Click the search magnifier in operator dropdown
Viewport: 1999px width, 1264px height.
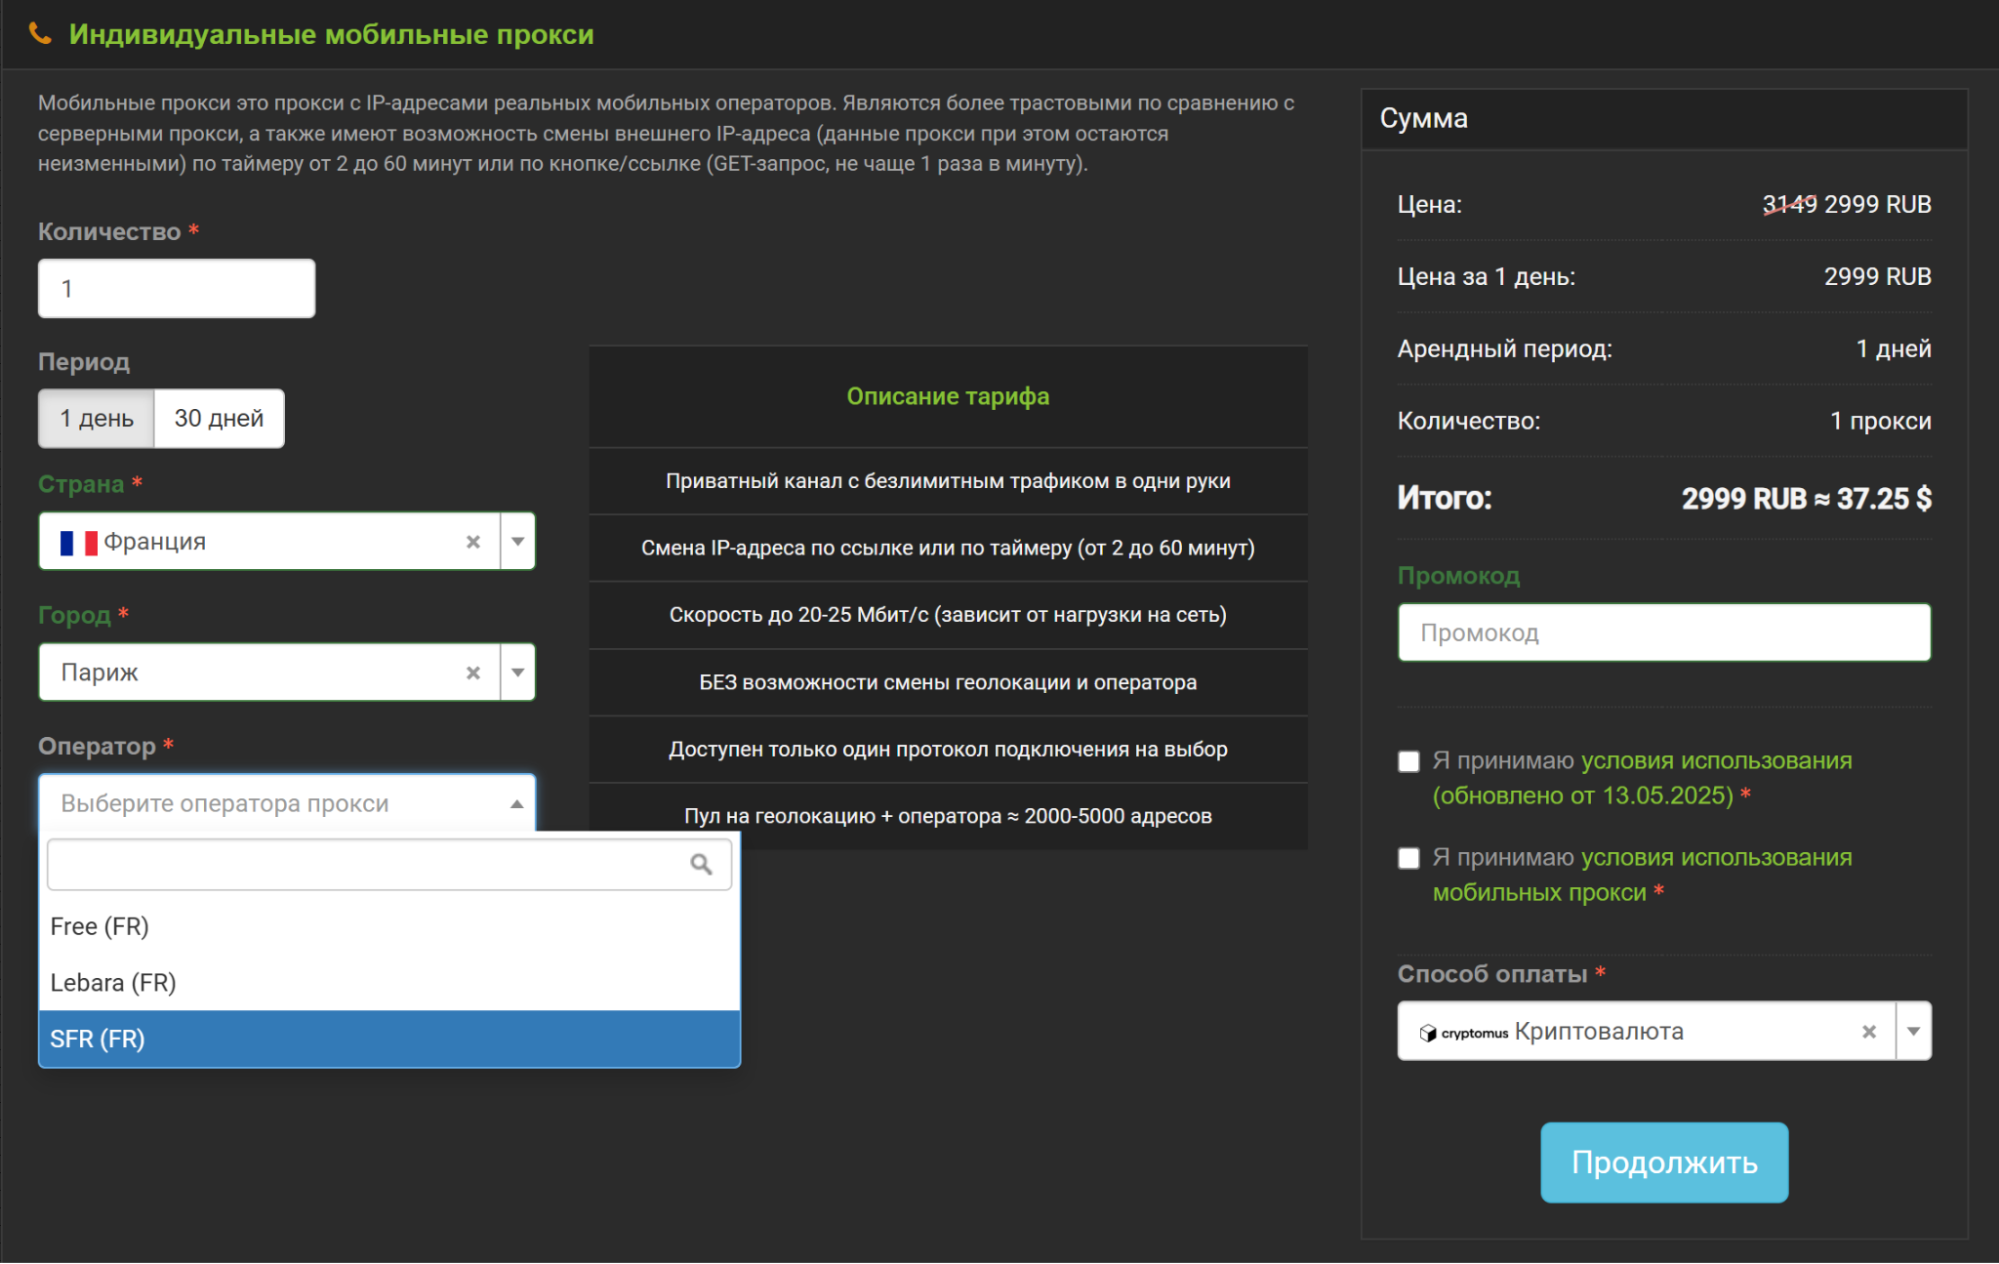701,865
